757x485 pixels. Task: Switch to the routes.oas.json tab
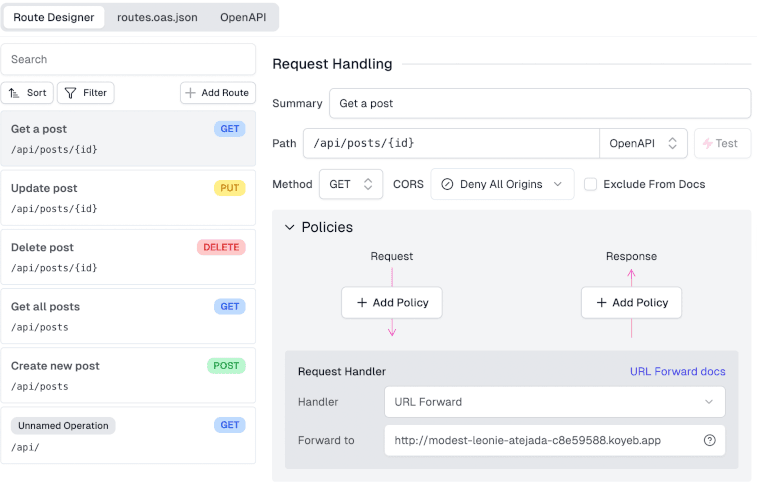[x=156, y=17]
